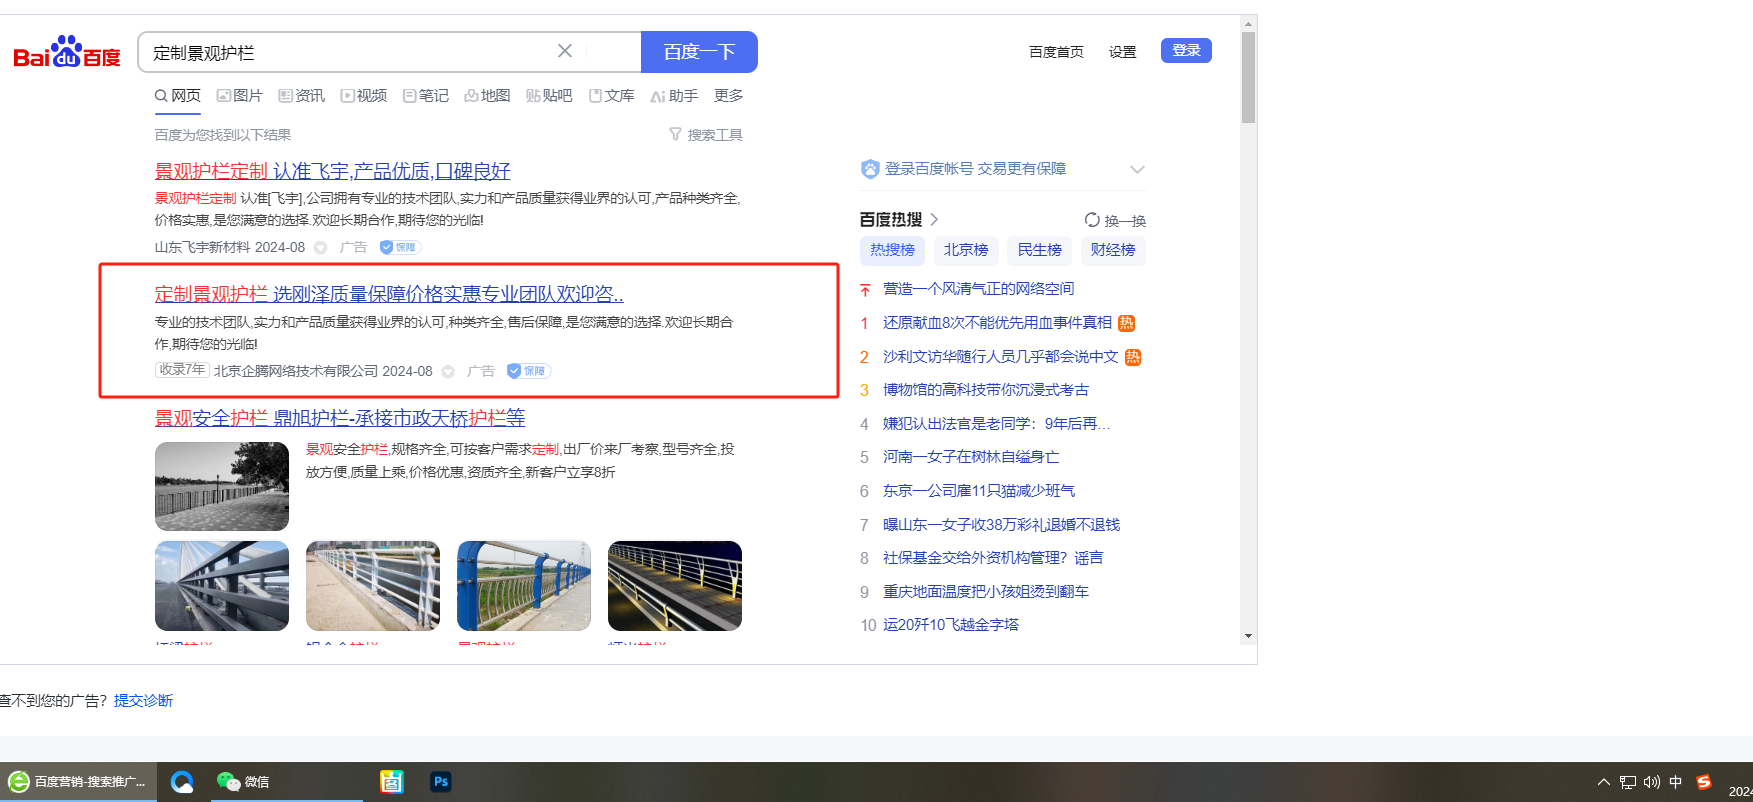
Task: Open the 景观护栏定制 认准飞宇 result title
Action: 333,171
